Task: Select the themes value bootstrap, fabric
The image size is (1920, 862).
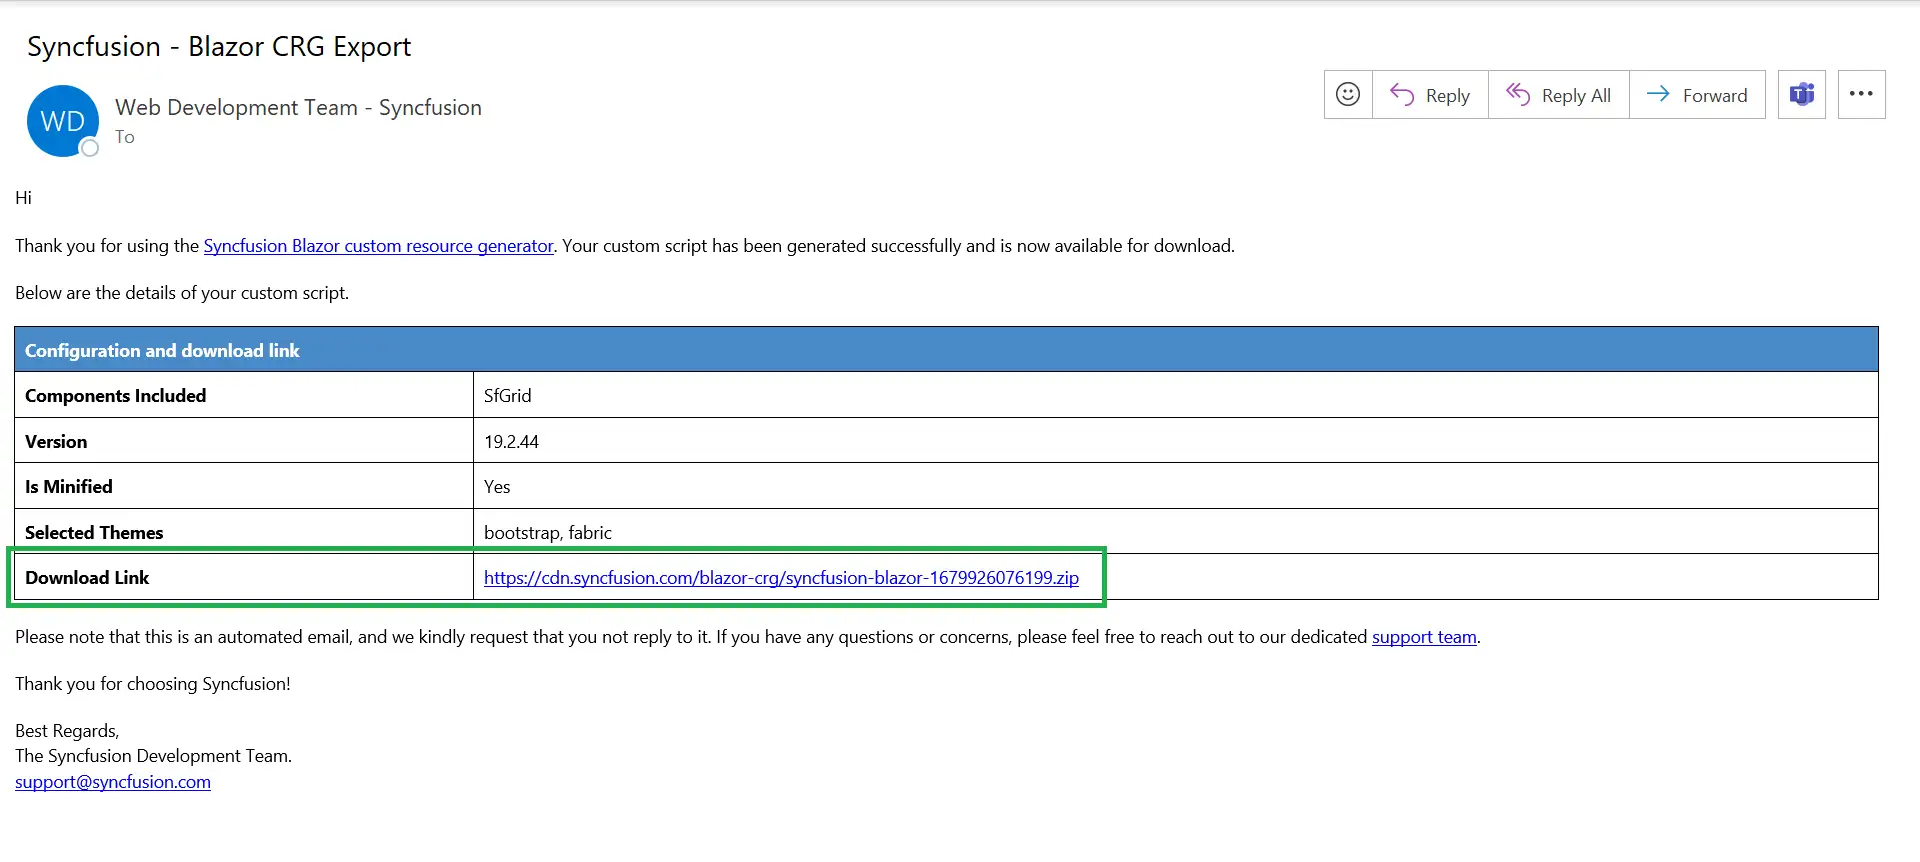Action: click(x=548, y=533)
